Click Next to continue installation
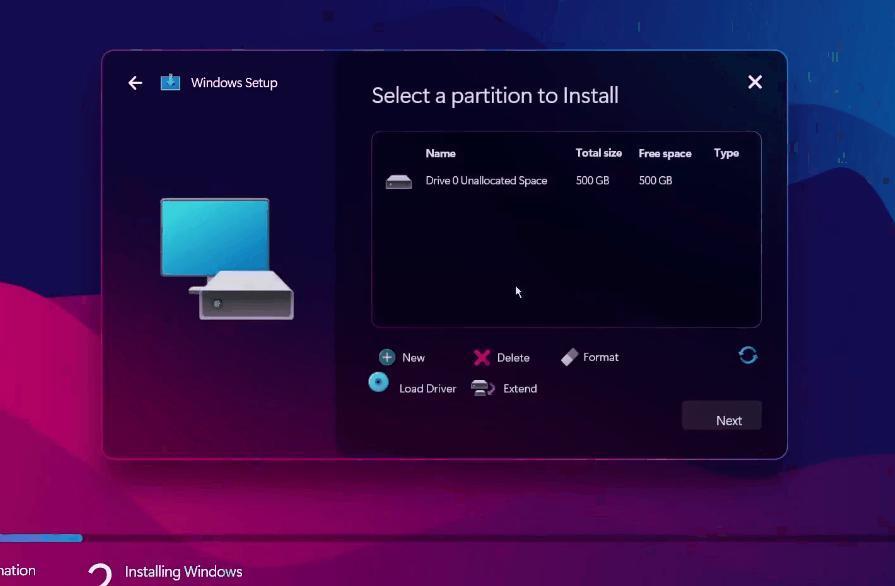This screenshot has height=586, width=895. tap(722, 415)
